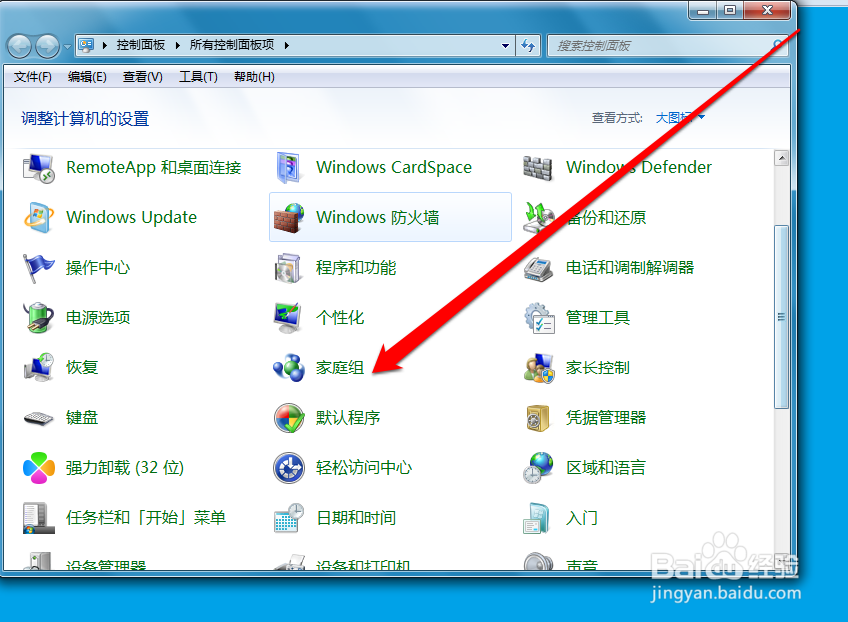Screen dimensions: 848x622
Task: Open the 编辑(E) menu
Action: (87, 77)
